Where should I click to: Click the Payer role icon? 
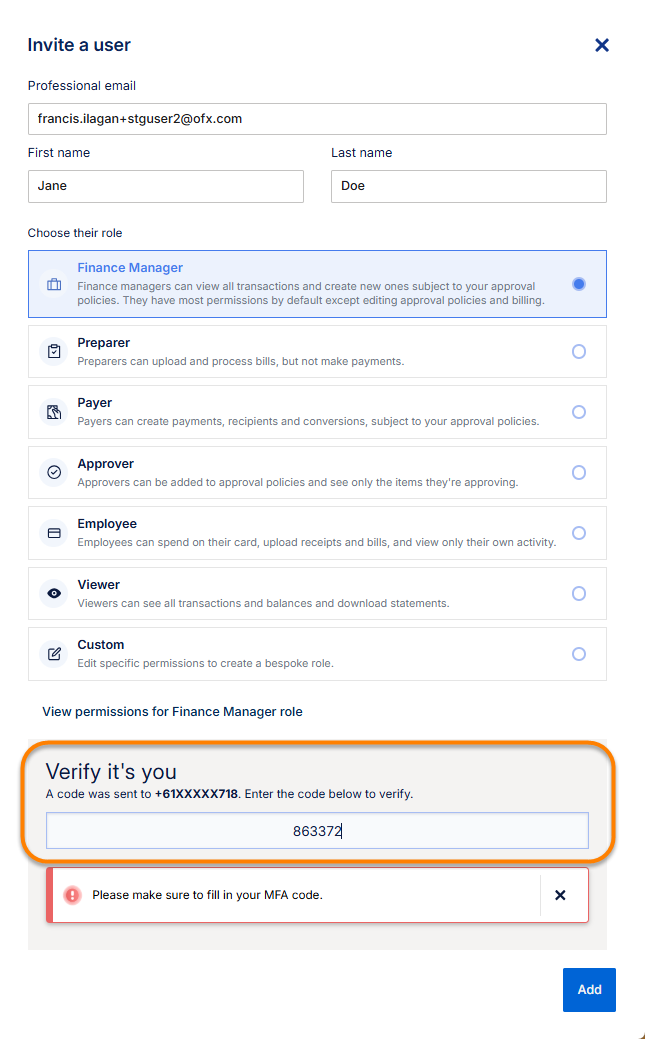(x=54, y=412)
